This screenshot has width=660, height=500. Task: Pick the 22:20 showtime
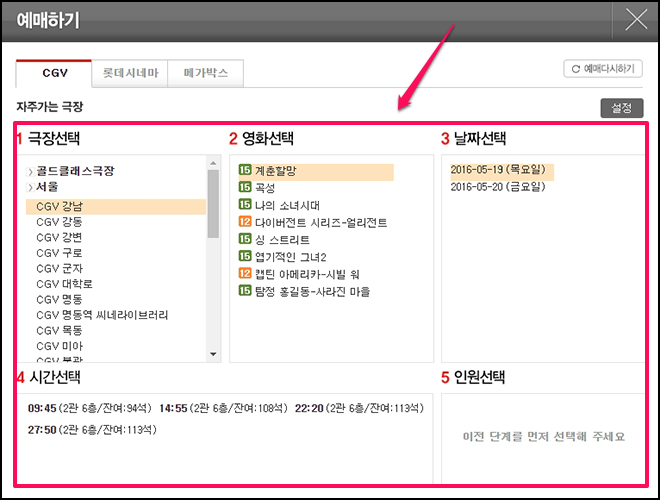click(359, 408)
